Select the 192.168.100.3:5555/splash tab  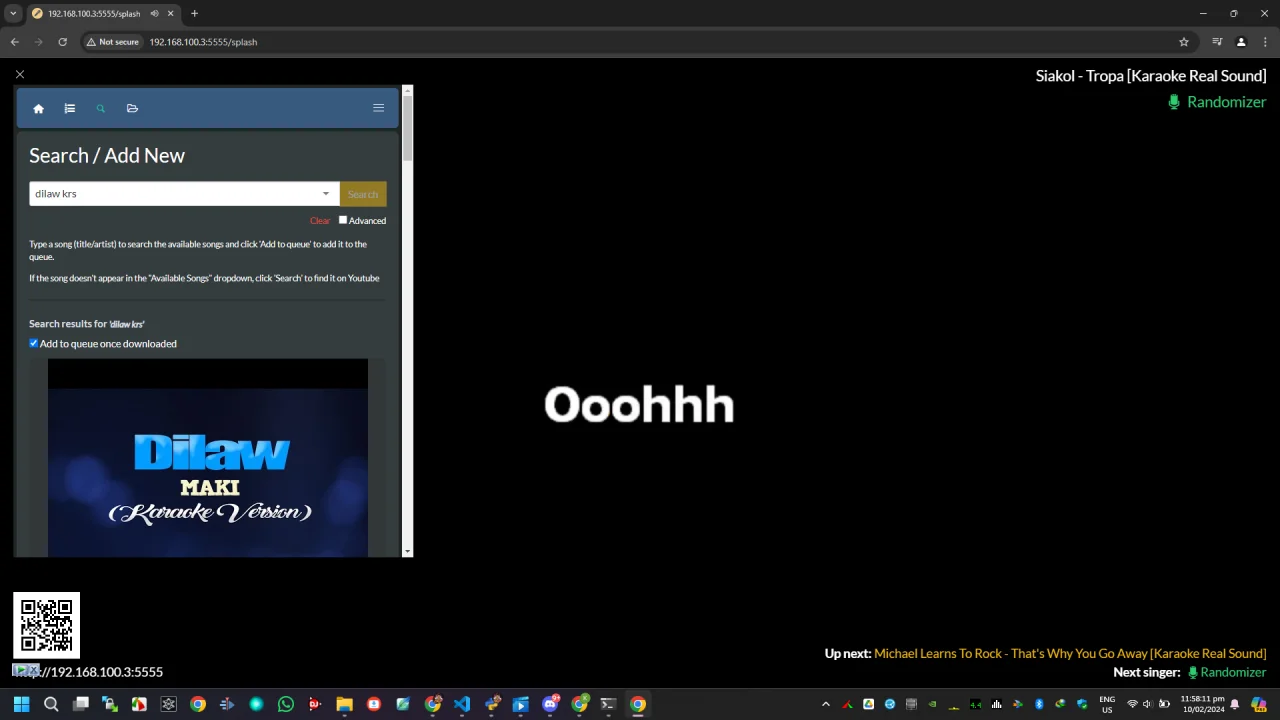click(x=102, y=14)
